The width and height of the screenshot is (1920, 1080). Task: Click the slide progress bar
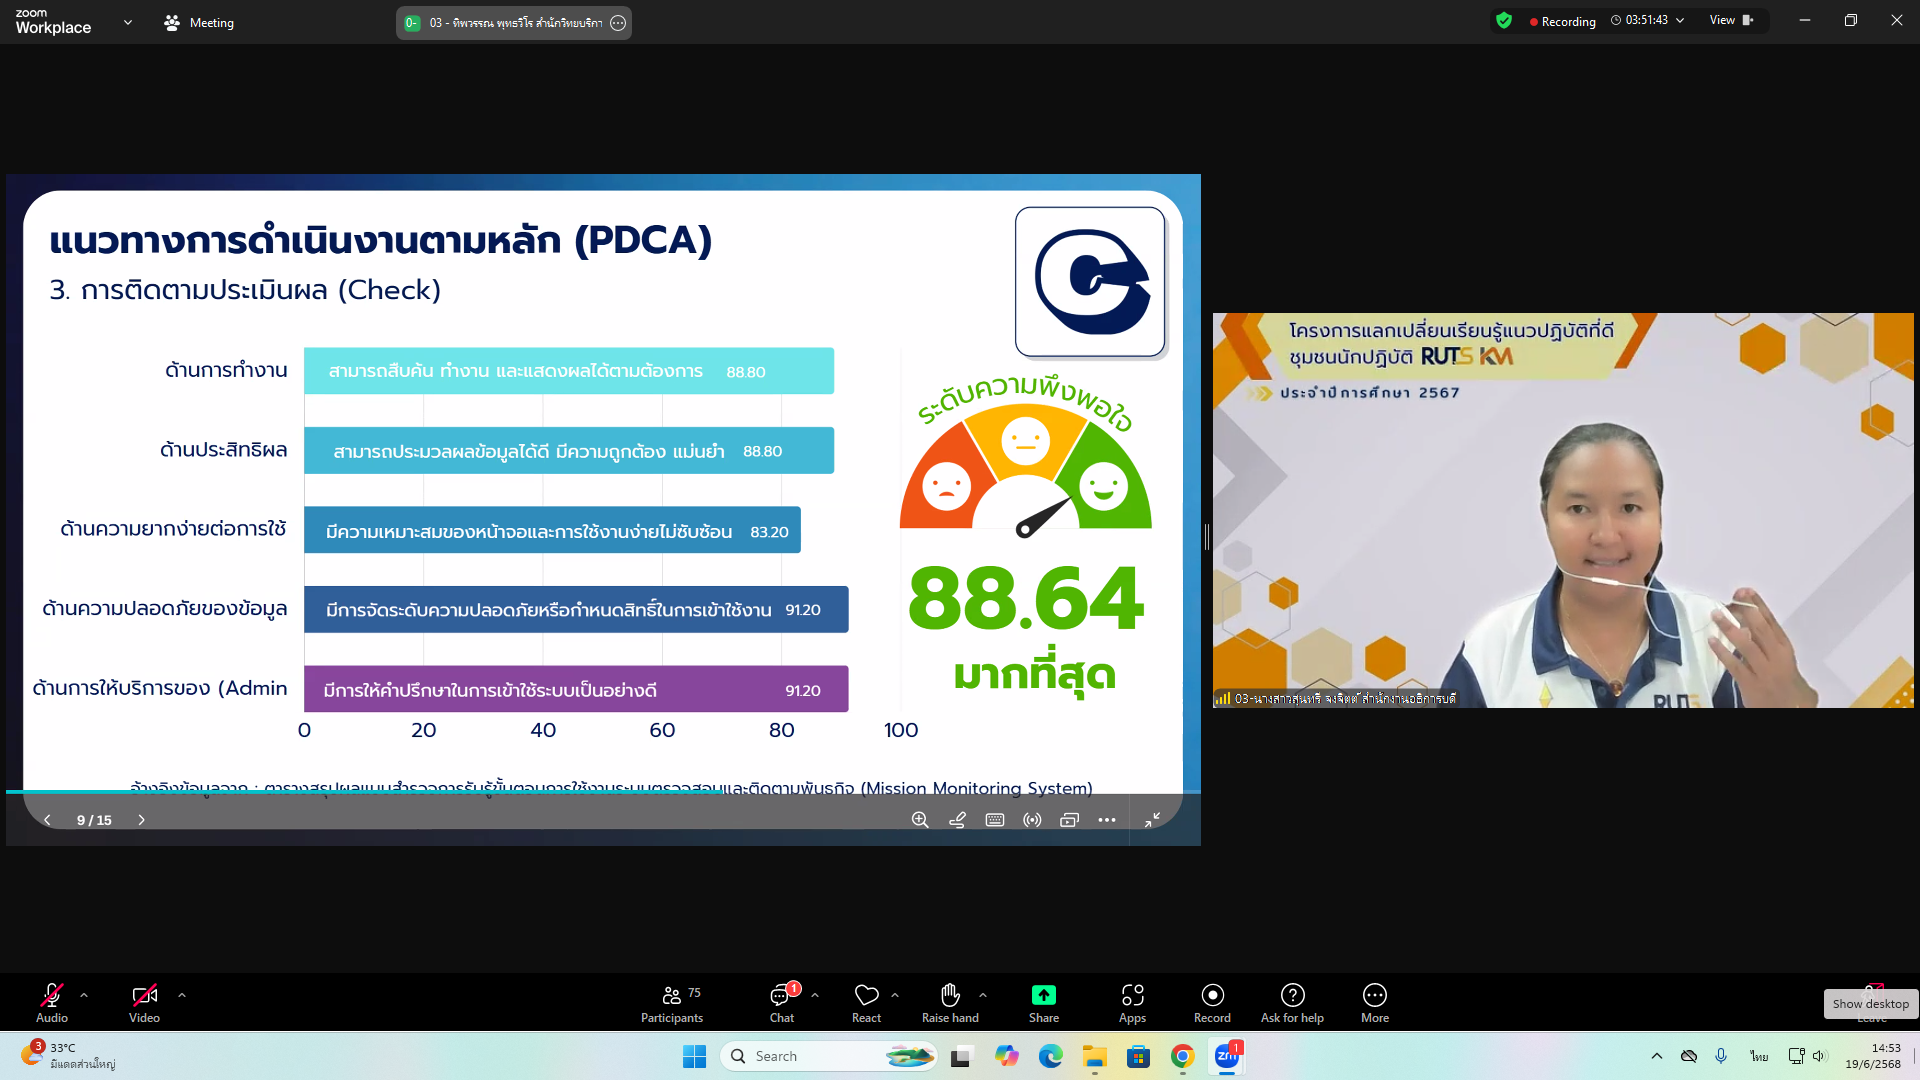603,792
